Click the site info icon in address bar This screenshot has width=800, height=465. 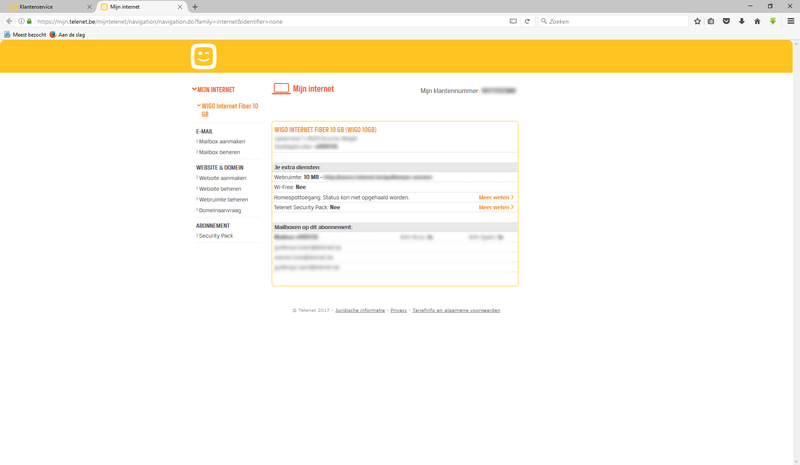[x=21, y=21]
